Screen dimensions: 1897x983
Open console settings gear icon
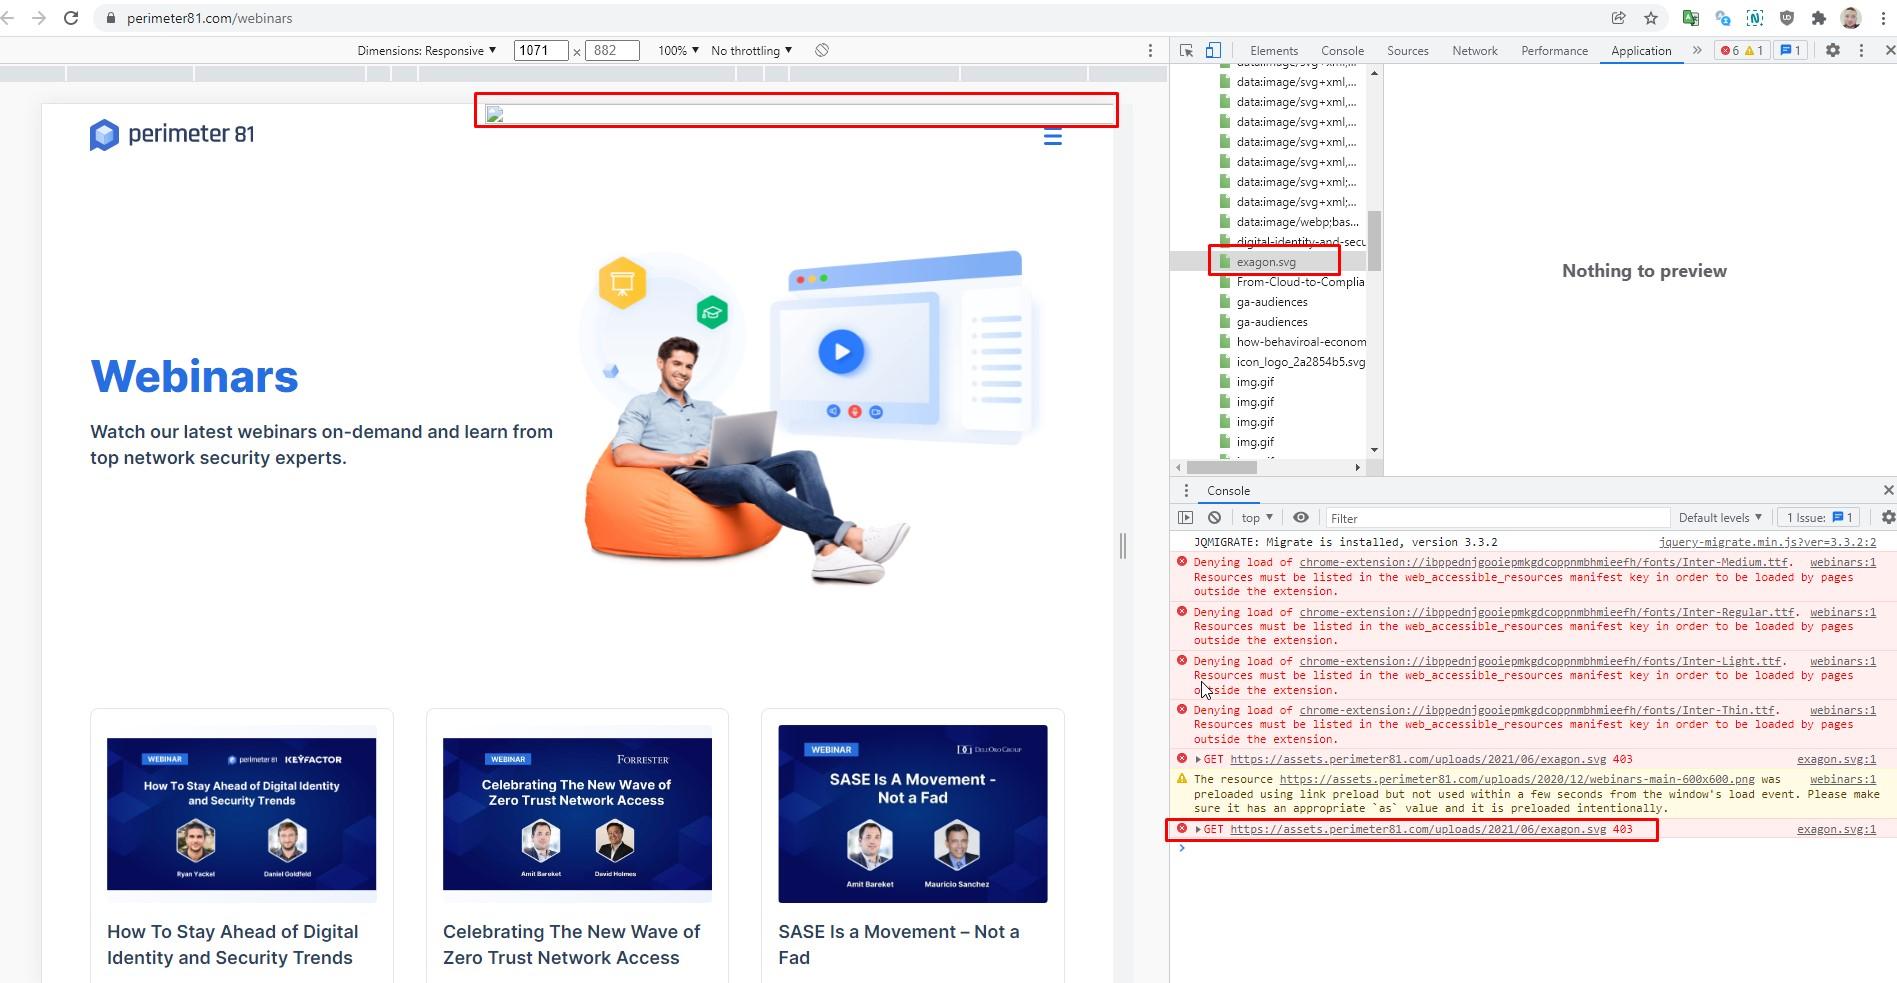point(1887,517)
